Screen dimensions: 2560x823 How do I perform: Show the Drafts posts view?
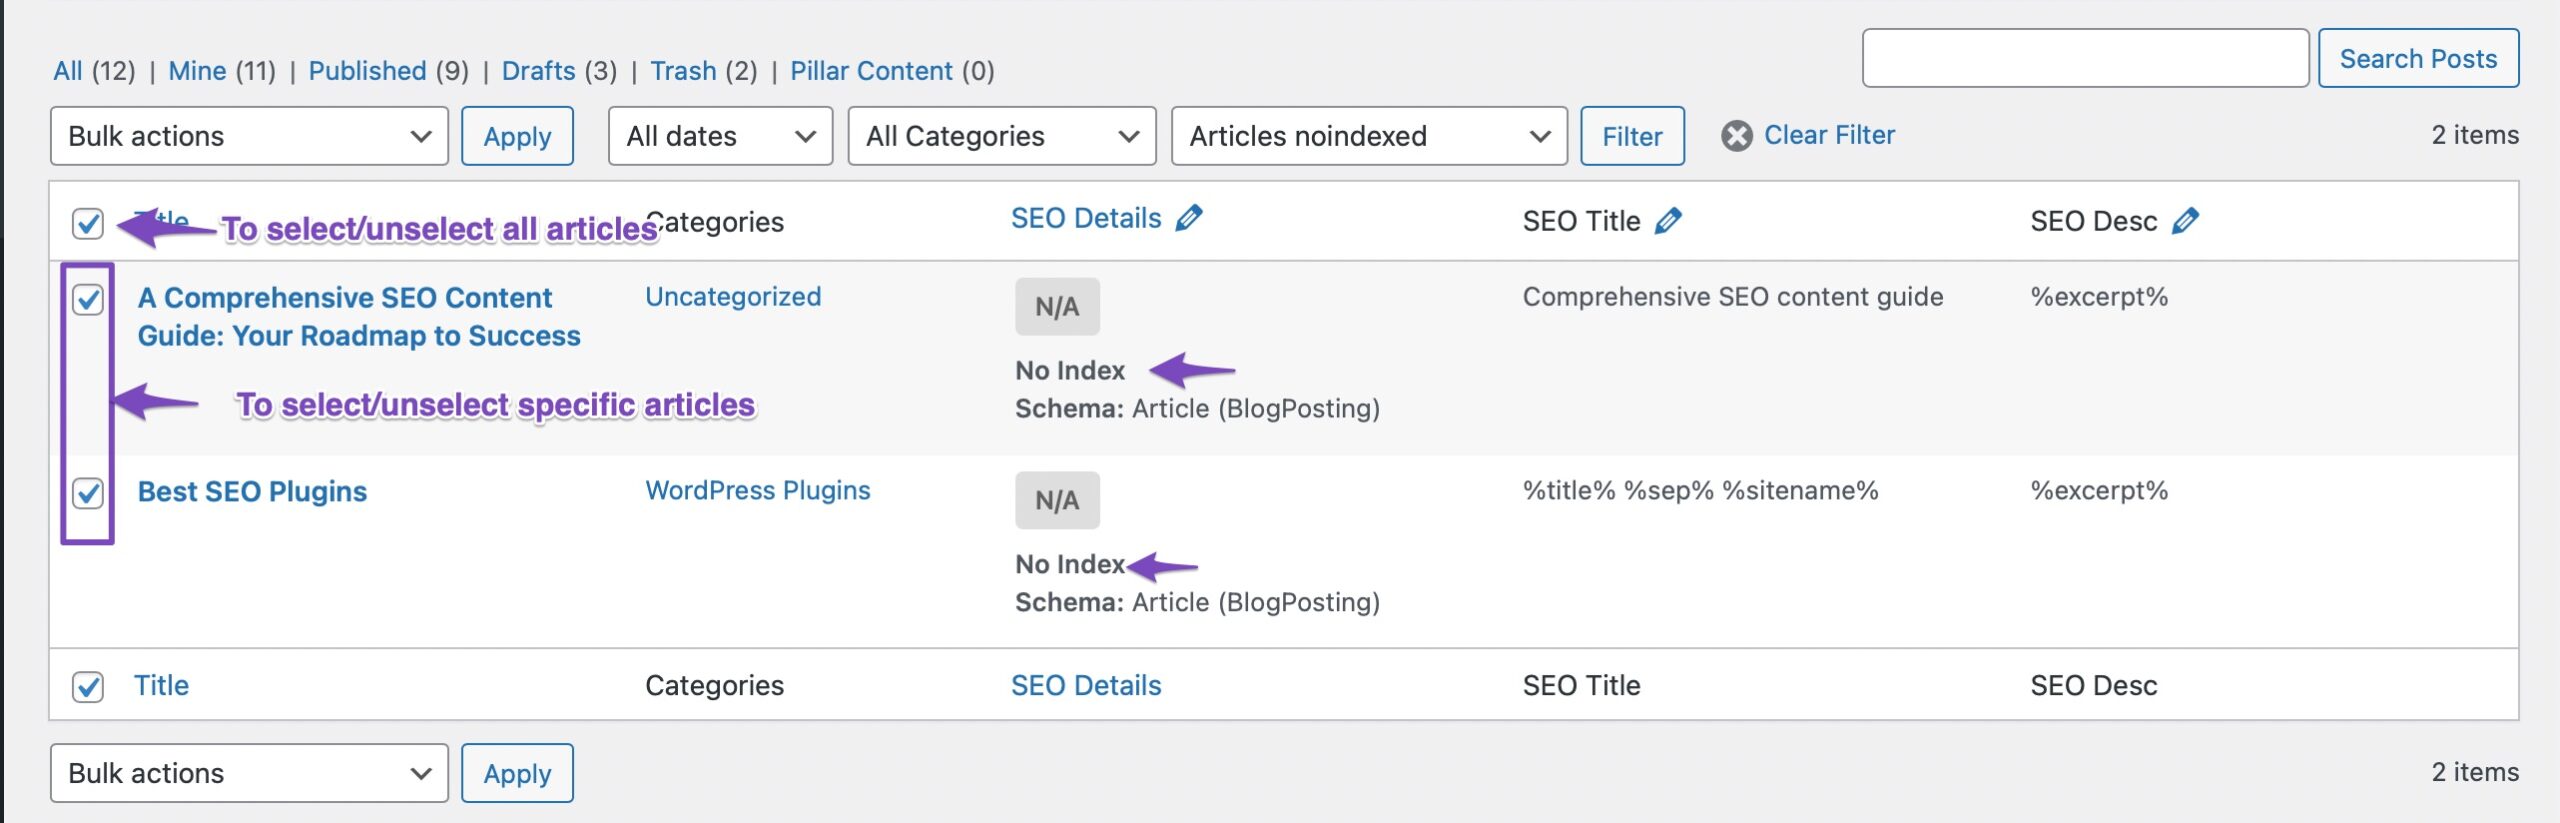[x=538, y=71]
